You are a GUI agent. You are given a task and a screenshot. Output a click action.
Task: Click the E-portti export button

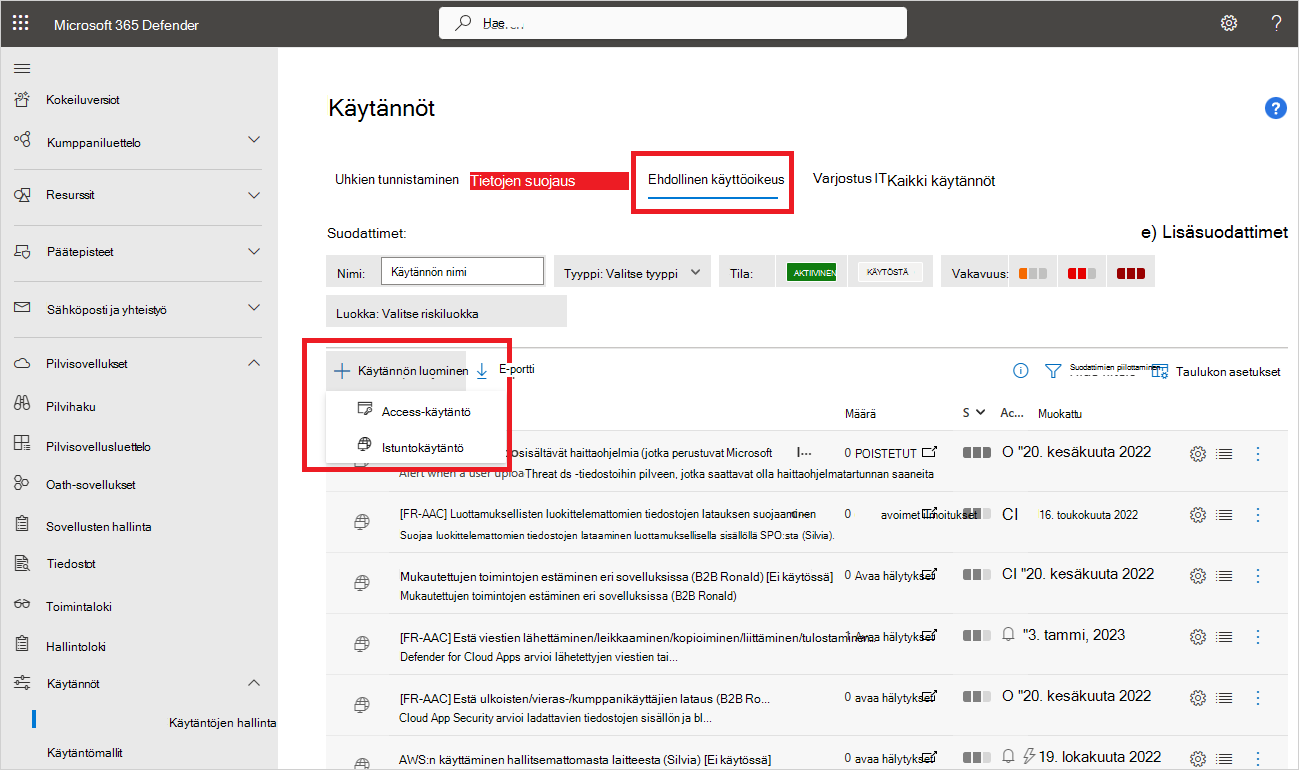[505, 370]
